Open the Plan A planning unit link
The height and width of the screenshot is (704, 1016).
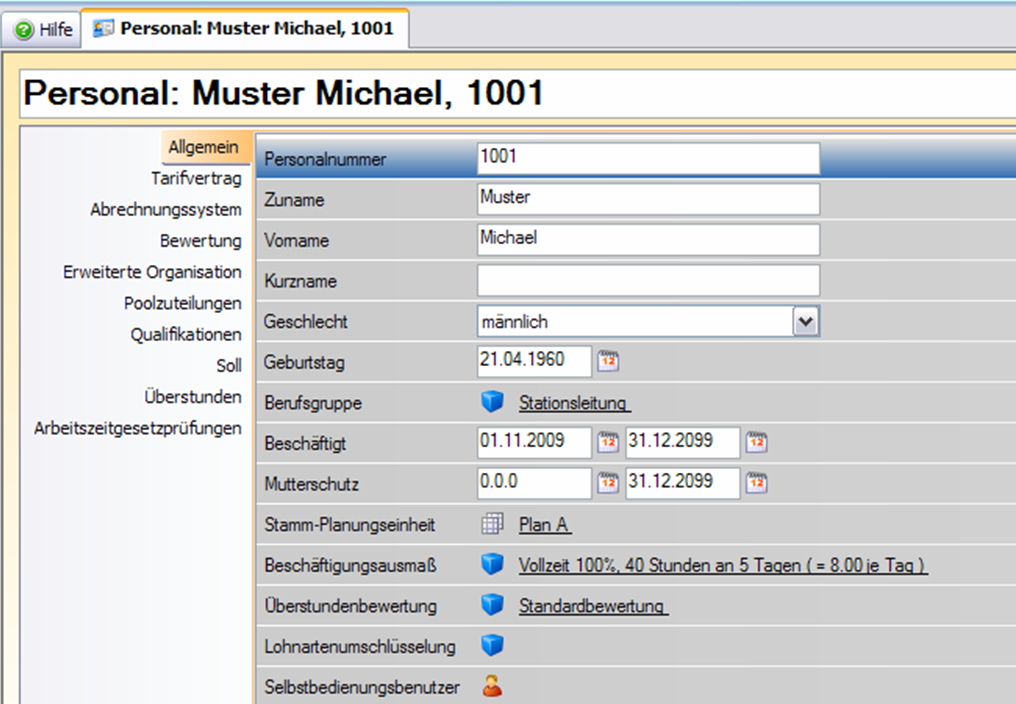pyautogui.click(x=545, y=526)
